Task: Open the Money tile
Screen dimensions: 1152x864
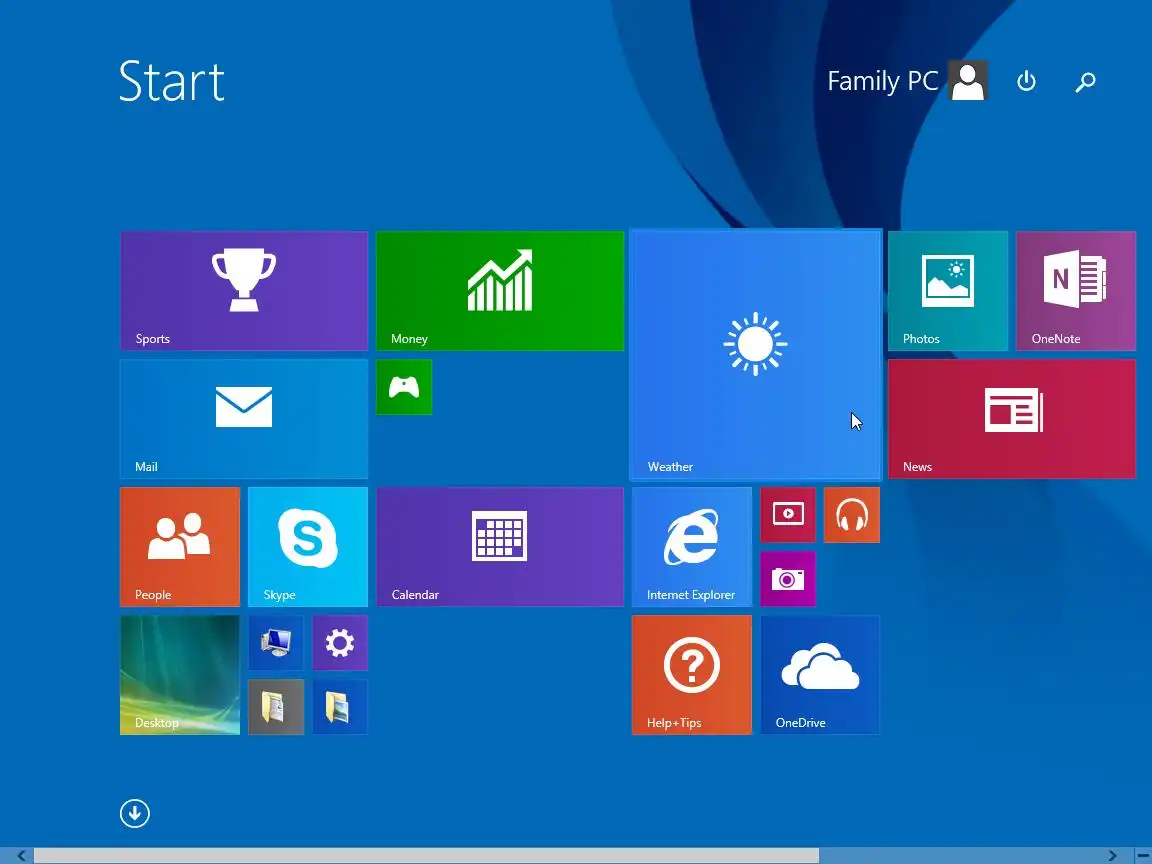Action: point(500,291)
